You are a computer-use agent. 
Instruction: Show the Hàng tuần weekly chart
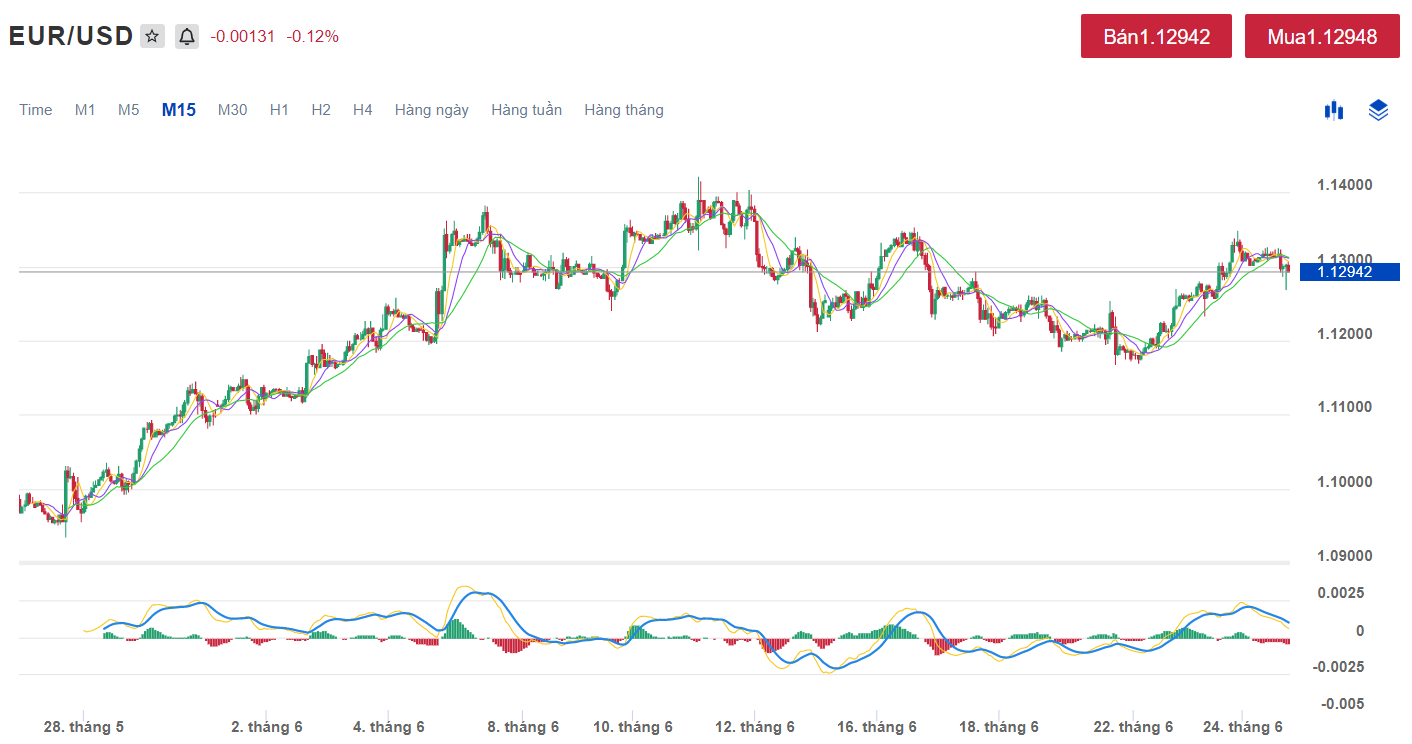click(526, 110)
